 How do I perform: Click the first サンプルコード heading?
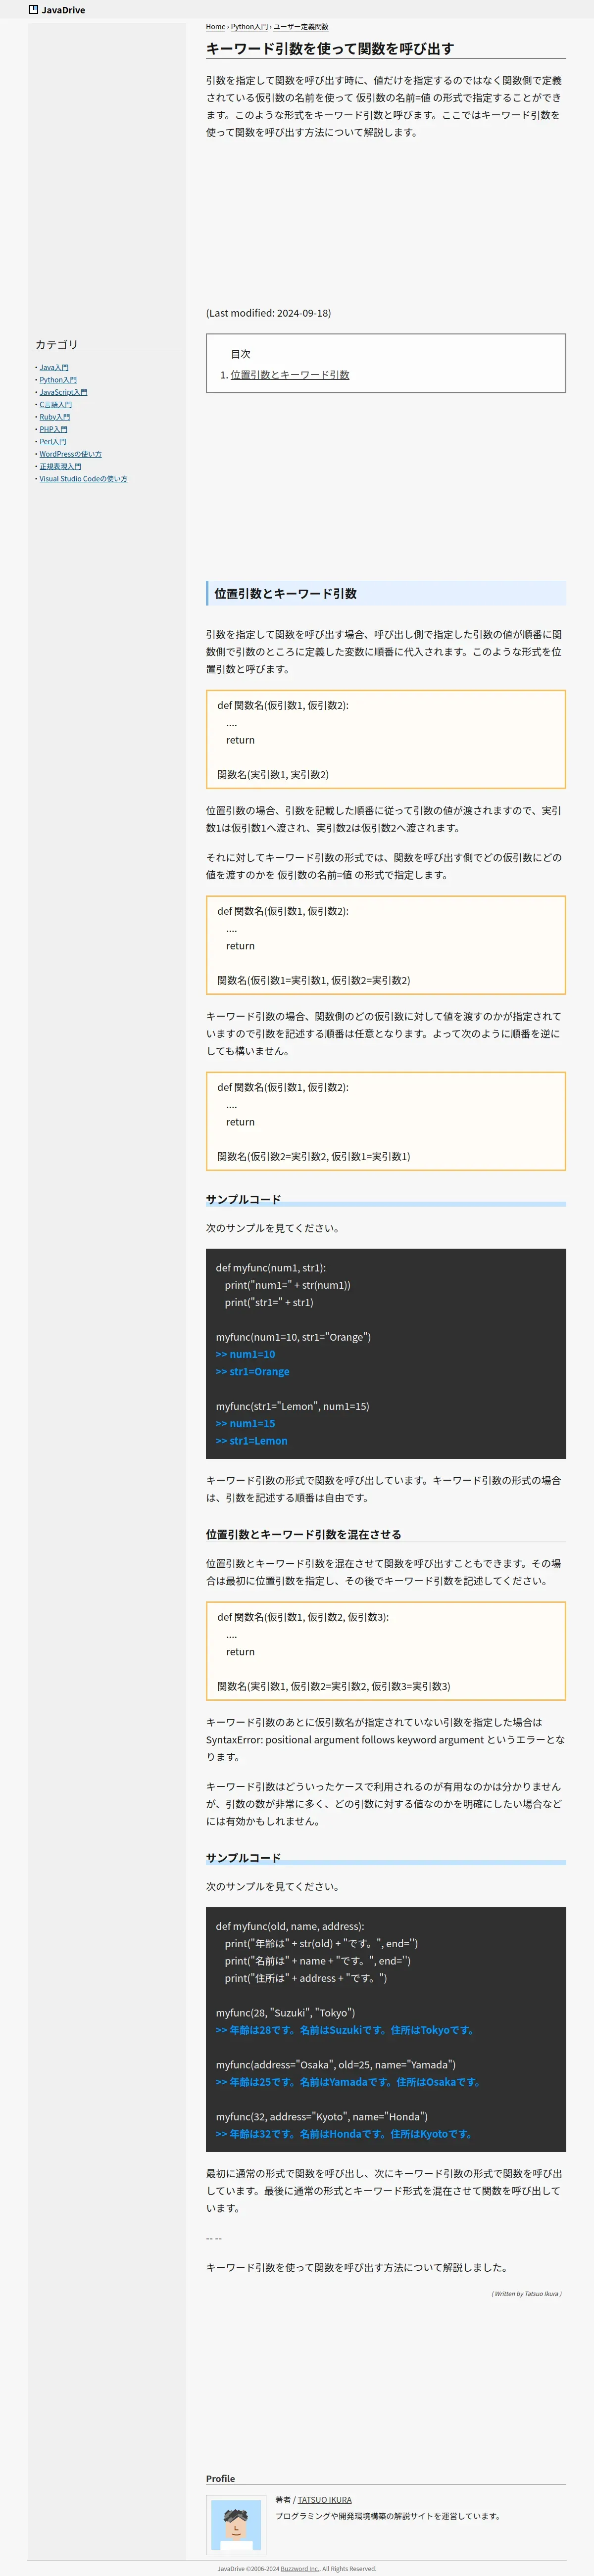point(243,1199)
